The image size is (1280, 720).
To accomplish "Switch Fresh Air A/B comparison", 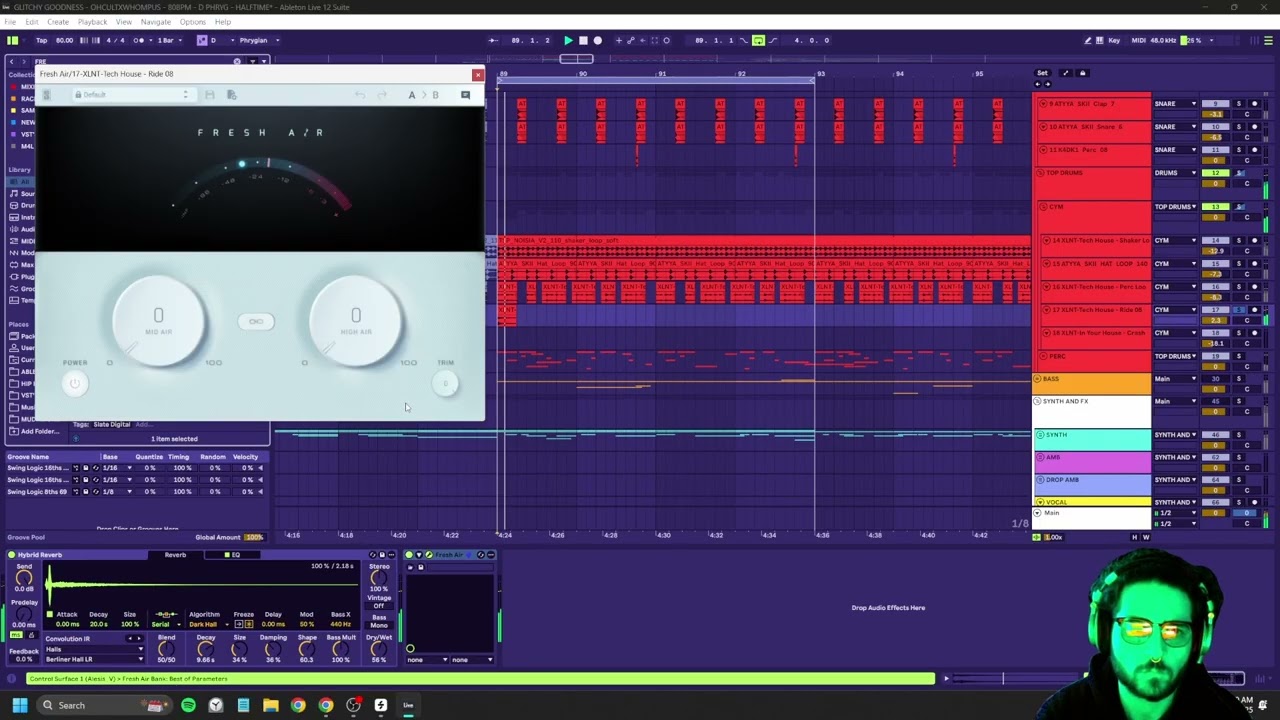I will pyautogui.click(x=423, y=95).
